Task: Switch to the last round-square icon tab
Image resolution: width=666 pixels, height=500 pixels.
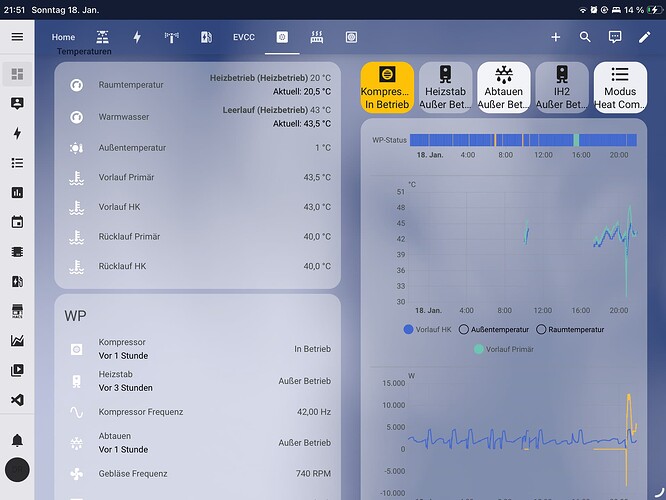Action: 351,37
